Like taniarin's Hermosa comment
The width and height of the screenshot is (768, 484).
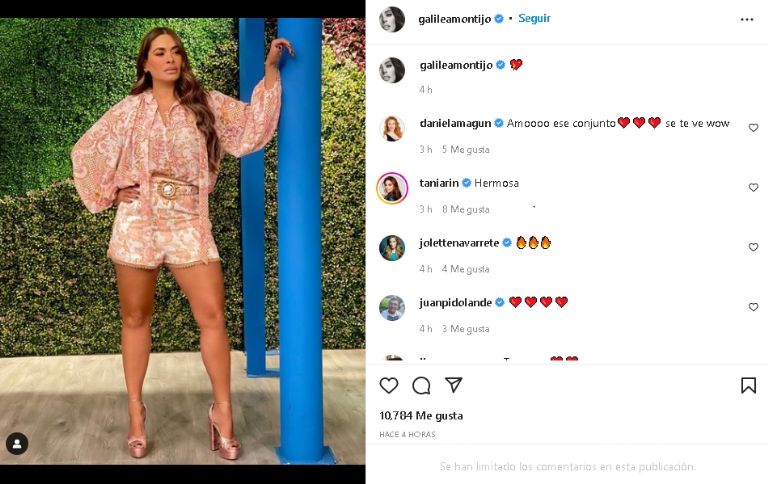[x=753, y=188]
